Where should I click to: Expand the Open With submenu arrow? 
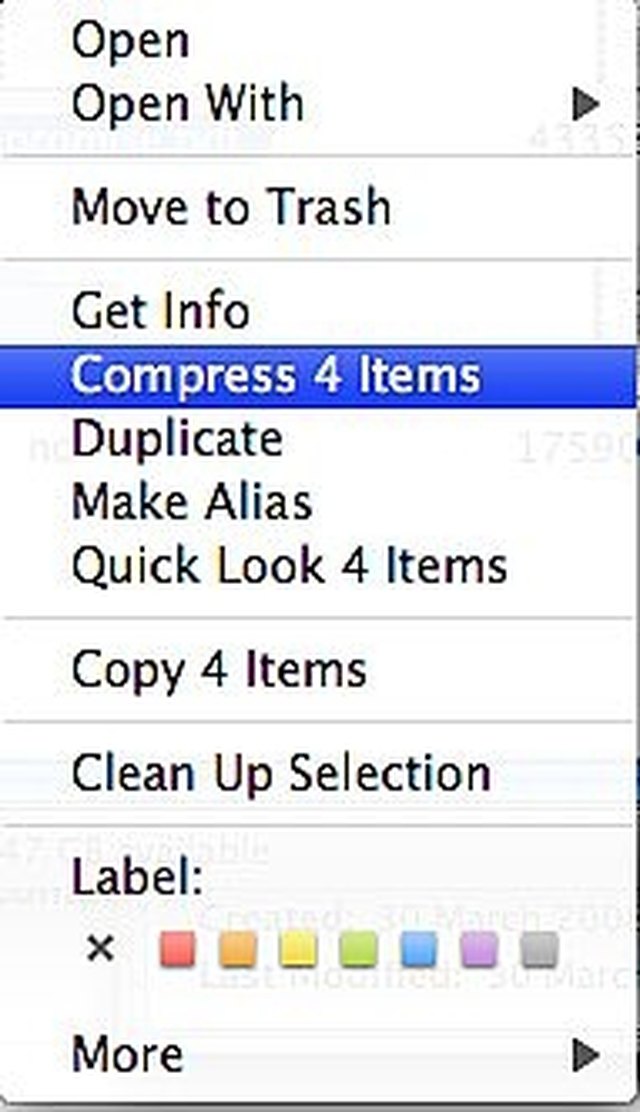tap(585, 104)
